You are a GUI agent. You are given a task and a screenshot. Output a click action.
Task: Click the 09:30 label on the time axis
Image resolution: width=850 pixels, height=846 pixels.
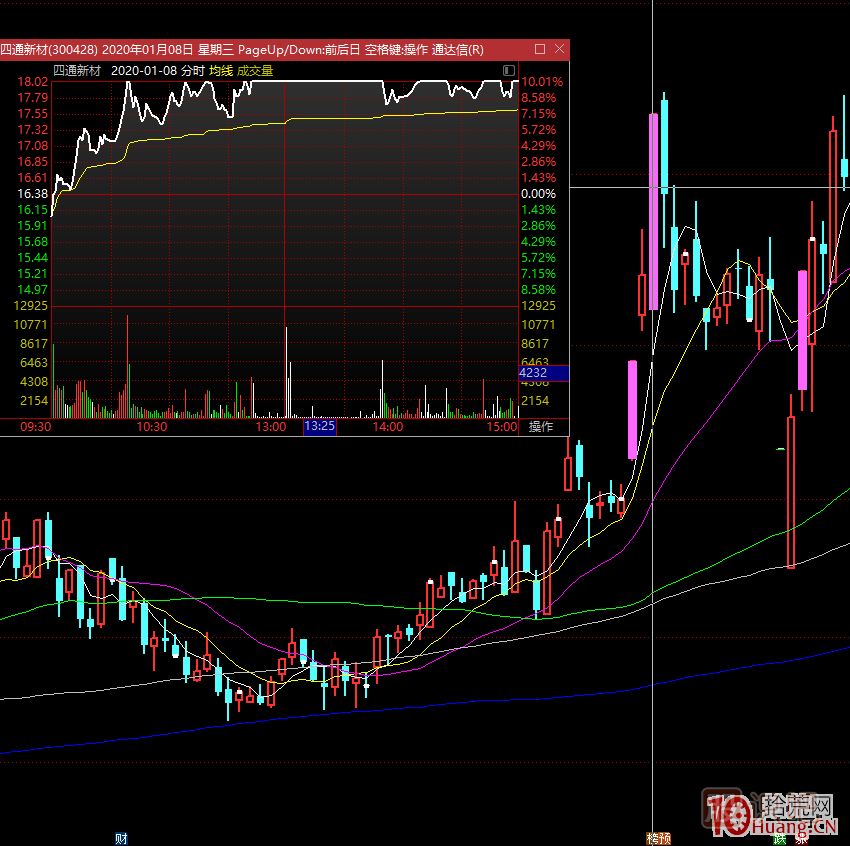[x=36, y=427]
